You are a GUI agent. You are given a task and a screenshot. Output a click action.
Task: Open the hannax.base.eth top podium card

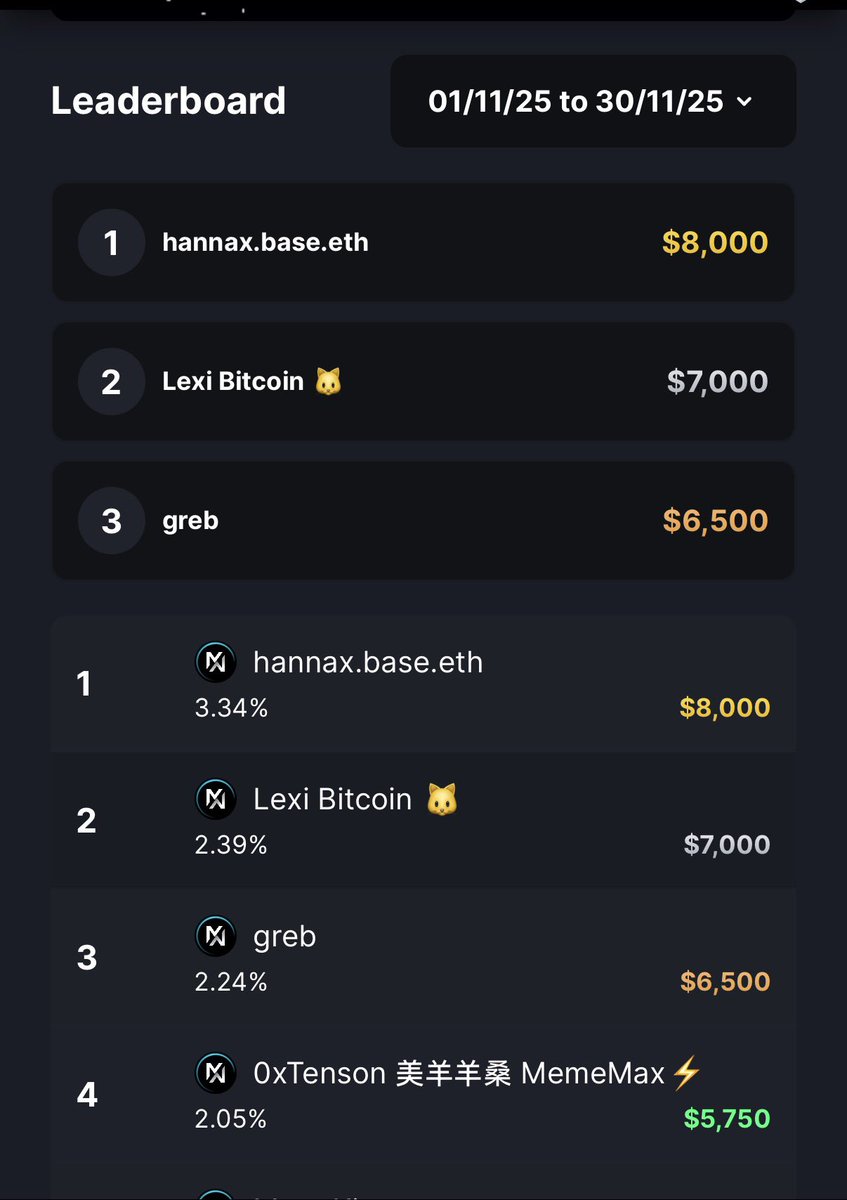click(x=423, y=242)
